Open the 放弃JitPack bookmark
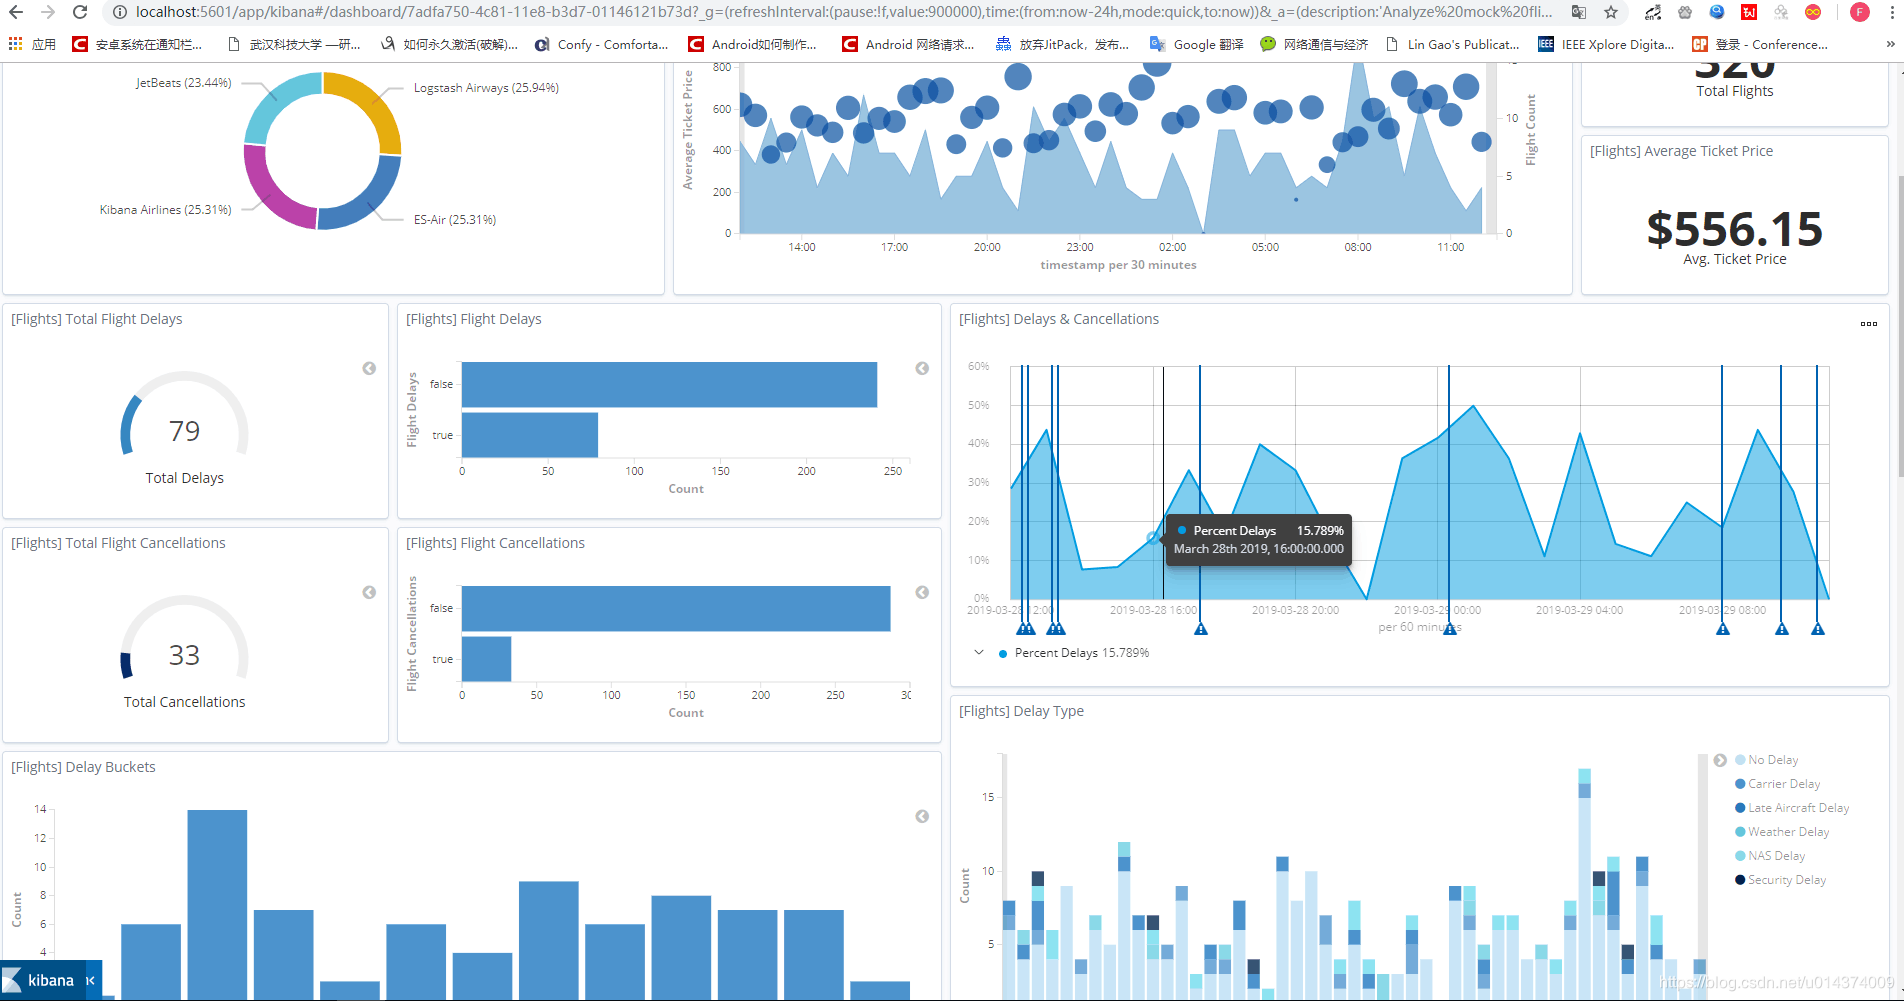Screen dimensions: 1904x1001 (x=1062, y=44)
